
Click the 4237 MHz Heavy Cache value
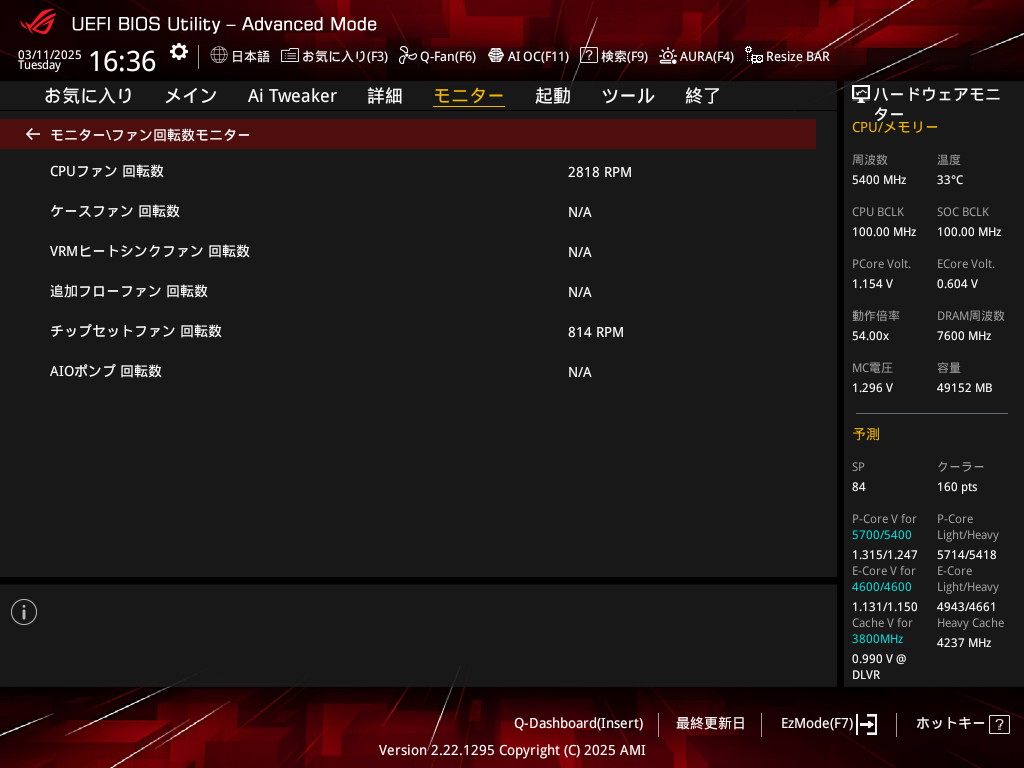click(x=964, y=643)
